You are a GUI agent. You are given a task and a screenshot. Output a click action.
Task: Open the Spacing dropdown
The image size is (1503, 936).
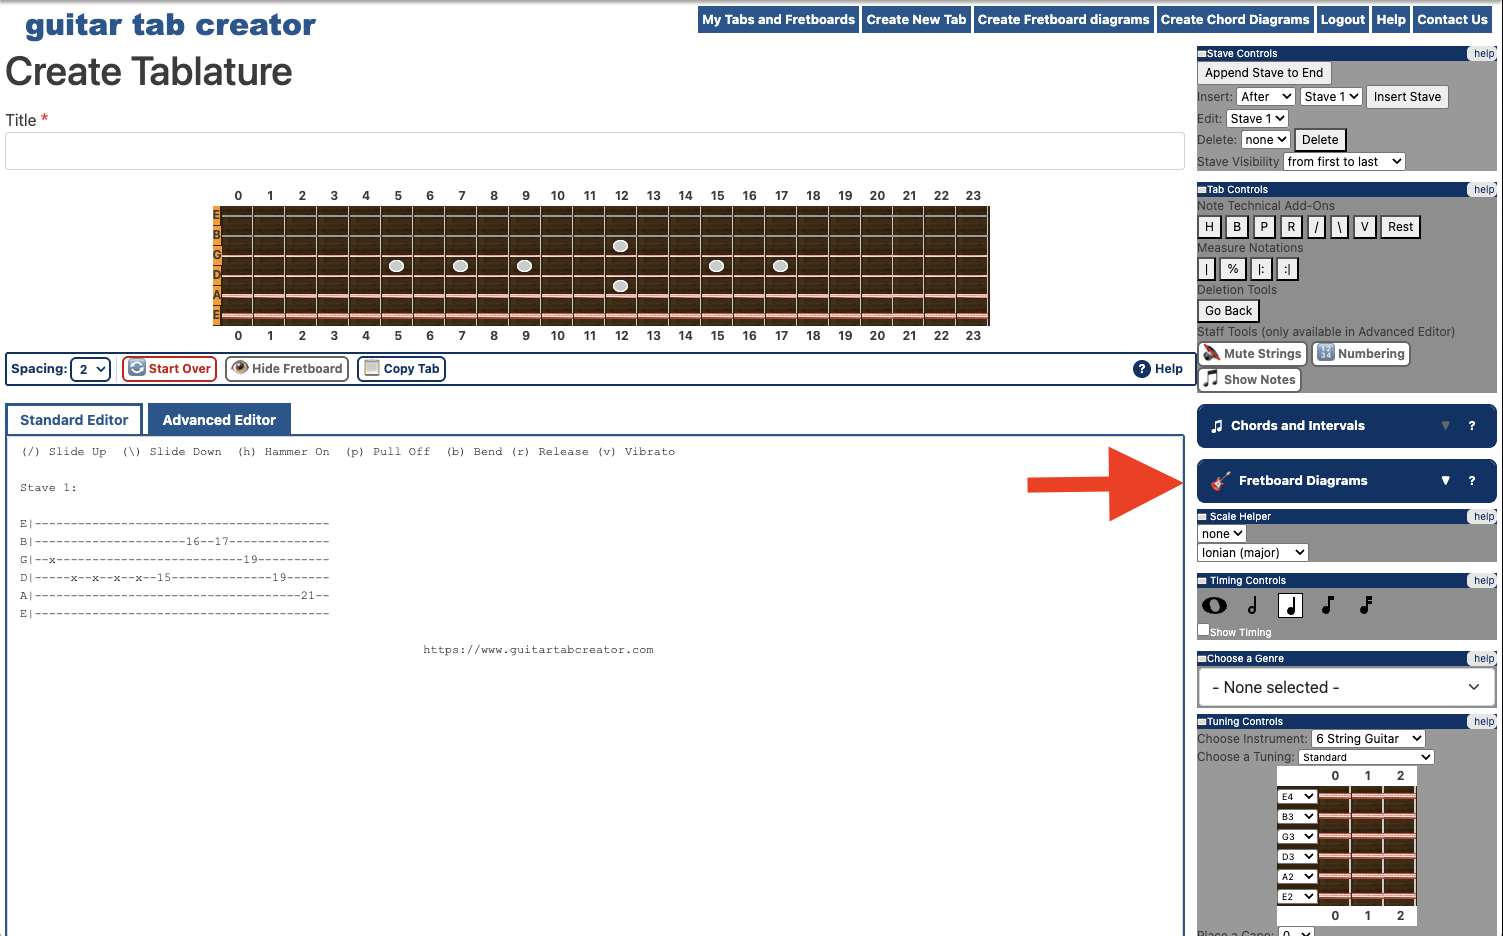[x=90, y=369]
